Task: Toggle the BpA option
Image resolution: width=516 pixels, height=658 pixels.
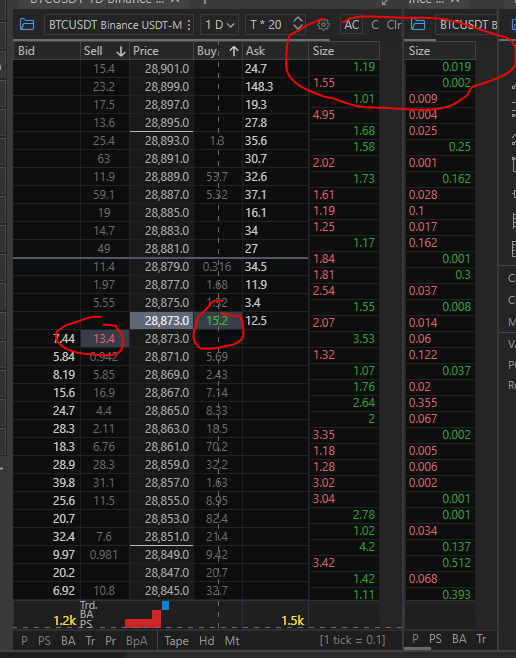Action: [x=137, y=641]
